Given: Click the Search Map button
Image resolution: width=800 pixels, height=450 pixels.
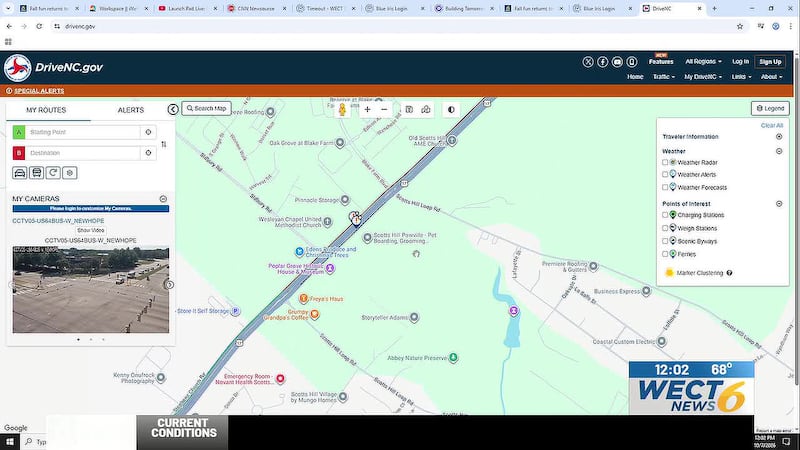Looking at the screenshot, I should [207, 109].
